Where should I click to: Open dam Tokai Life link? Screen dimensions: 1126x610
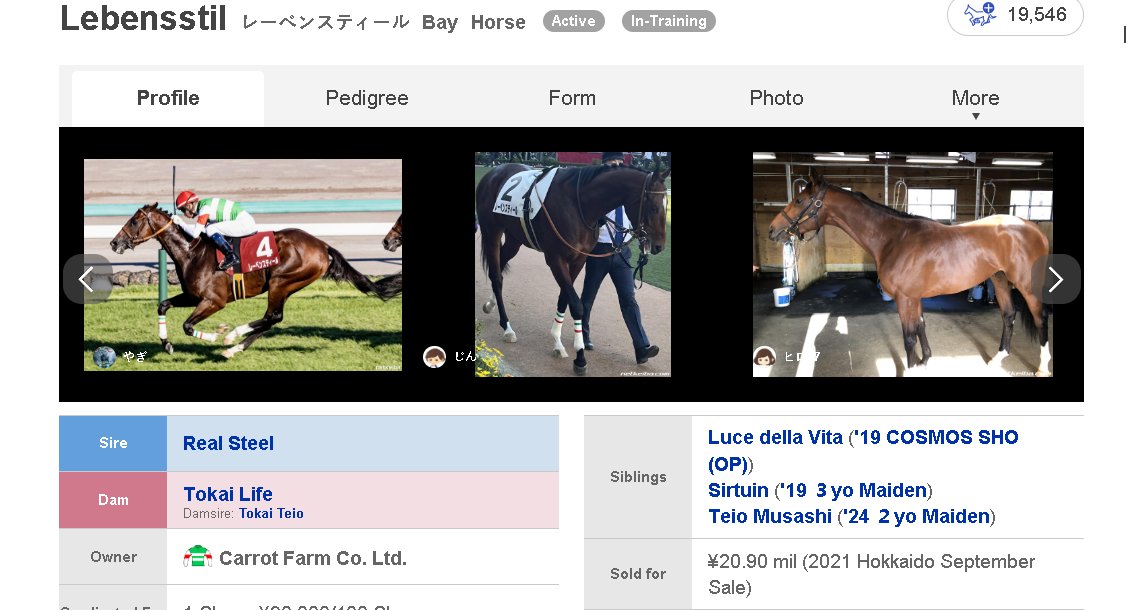pos(228,494)
